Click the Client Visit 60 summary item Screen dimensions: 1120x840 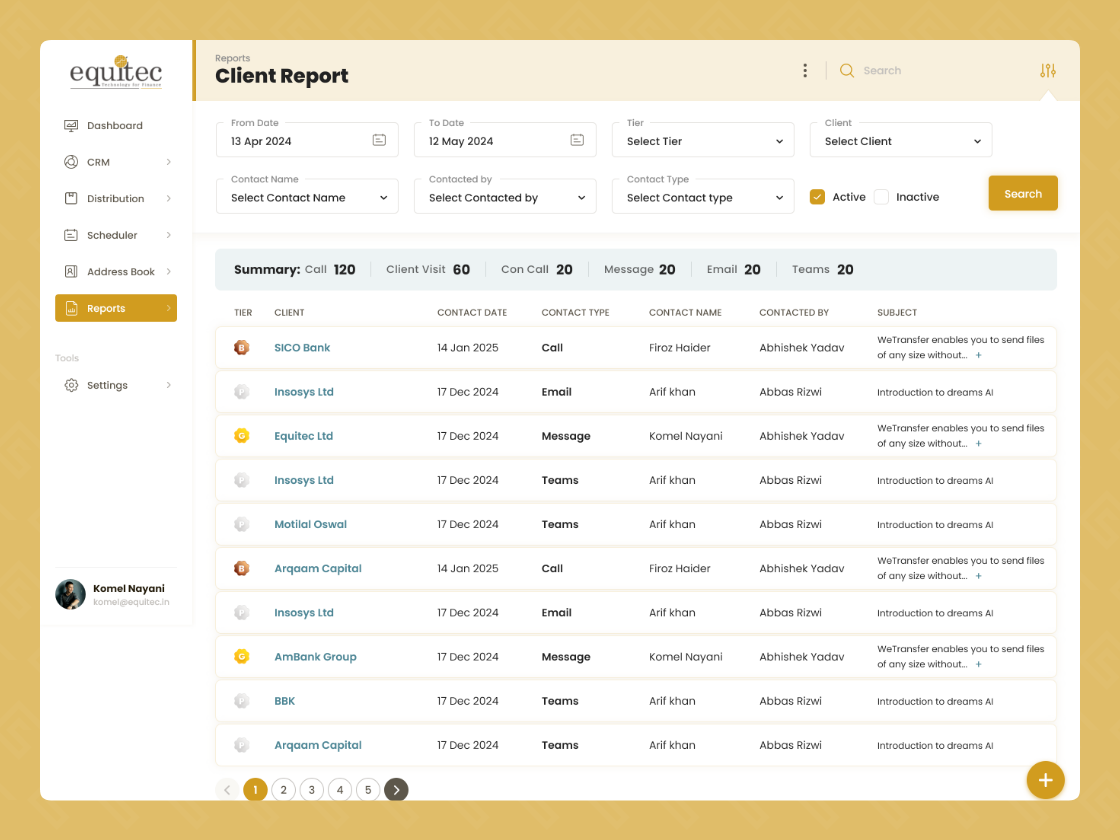coord(428,269)
